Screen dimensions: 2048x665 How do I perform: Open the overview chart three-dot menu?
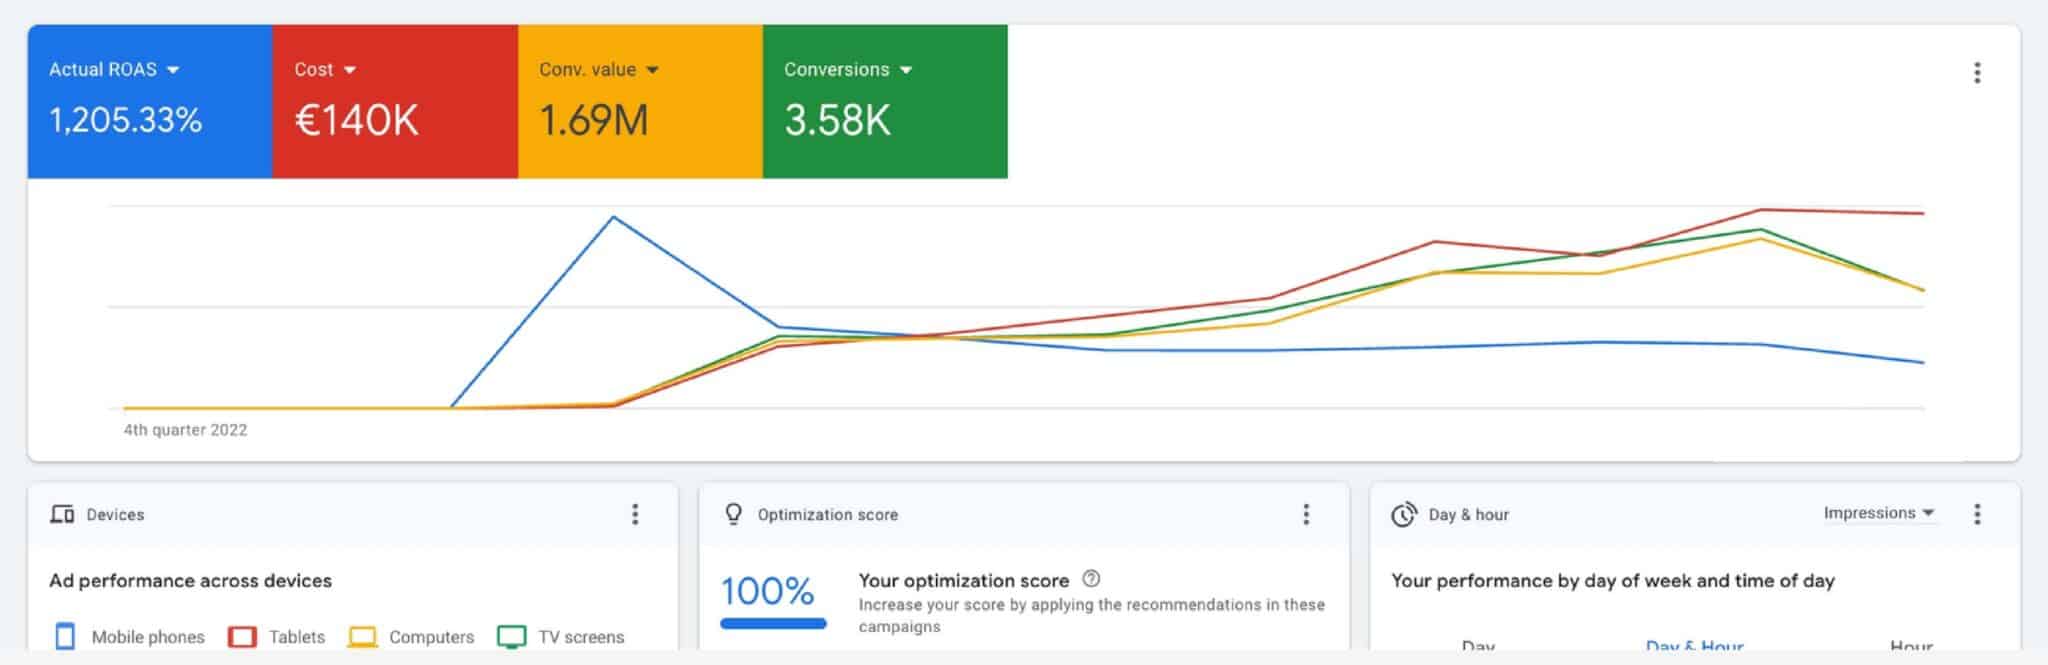(x=1976, y=73)
